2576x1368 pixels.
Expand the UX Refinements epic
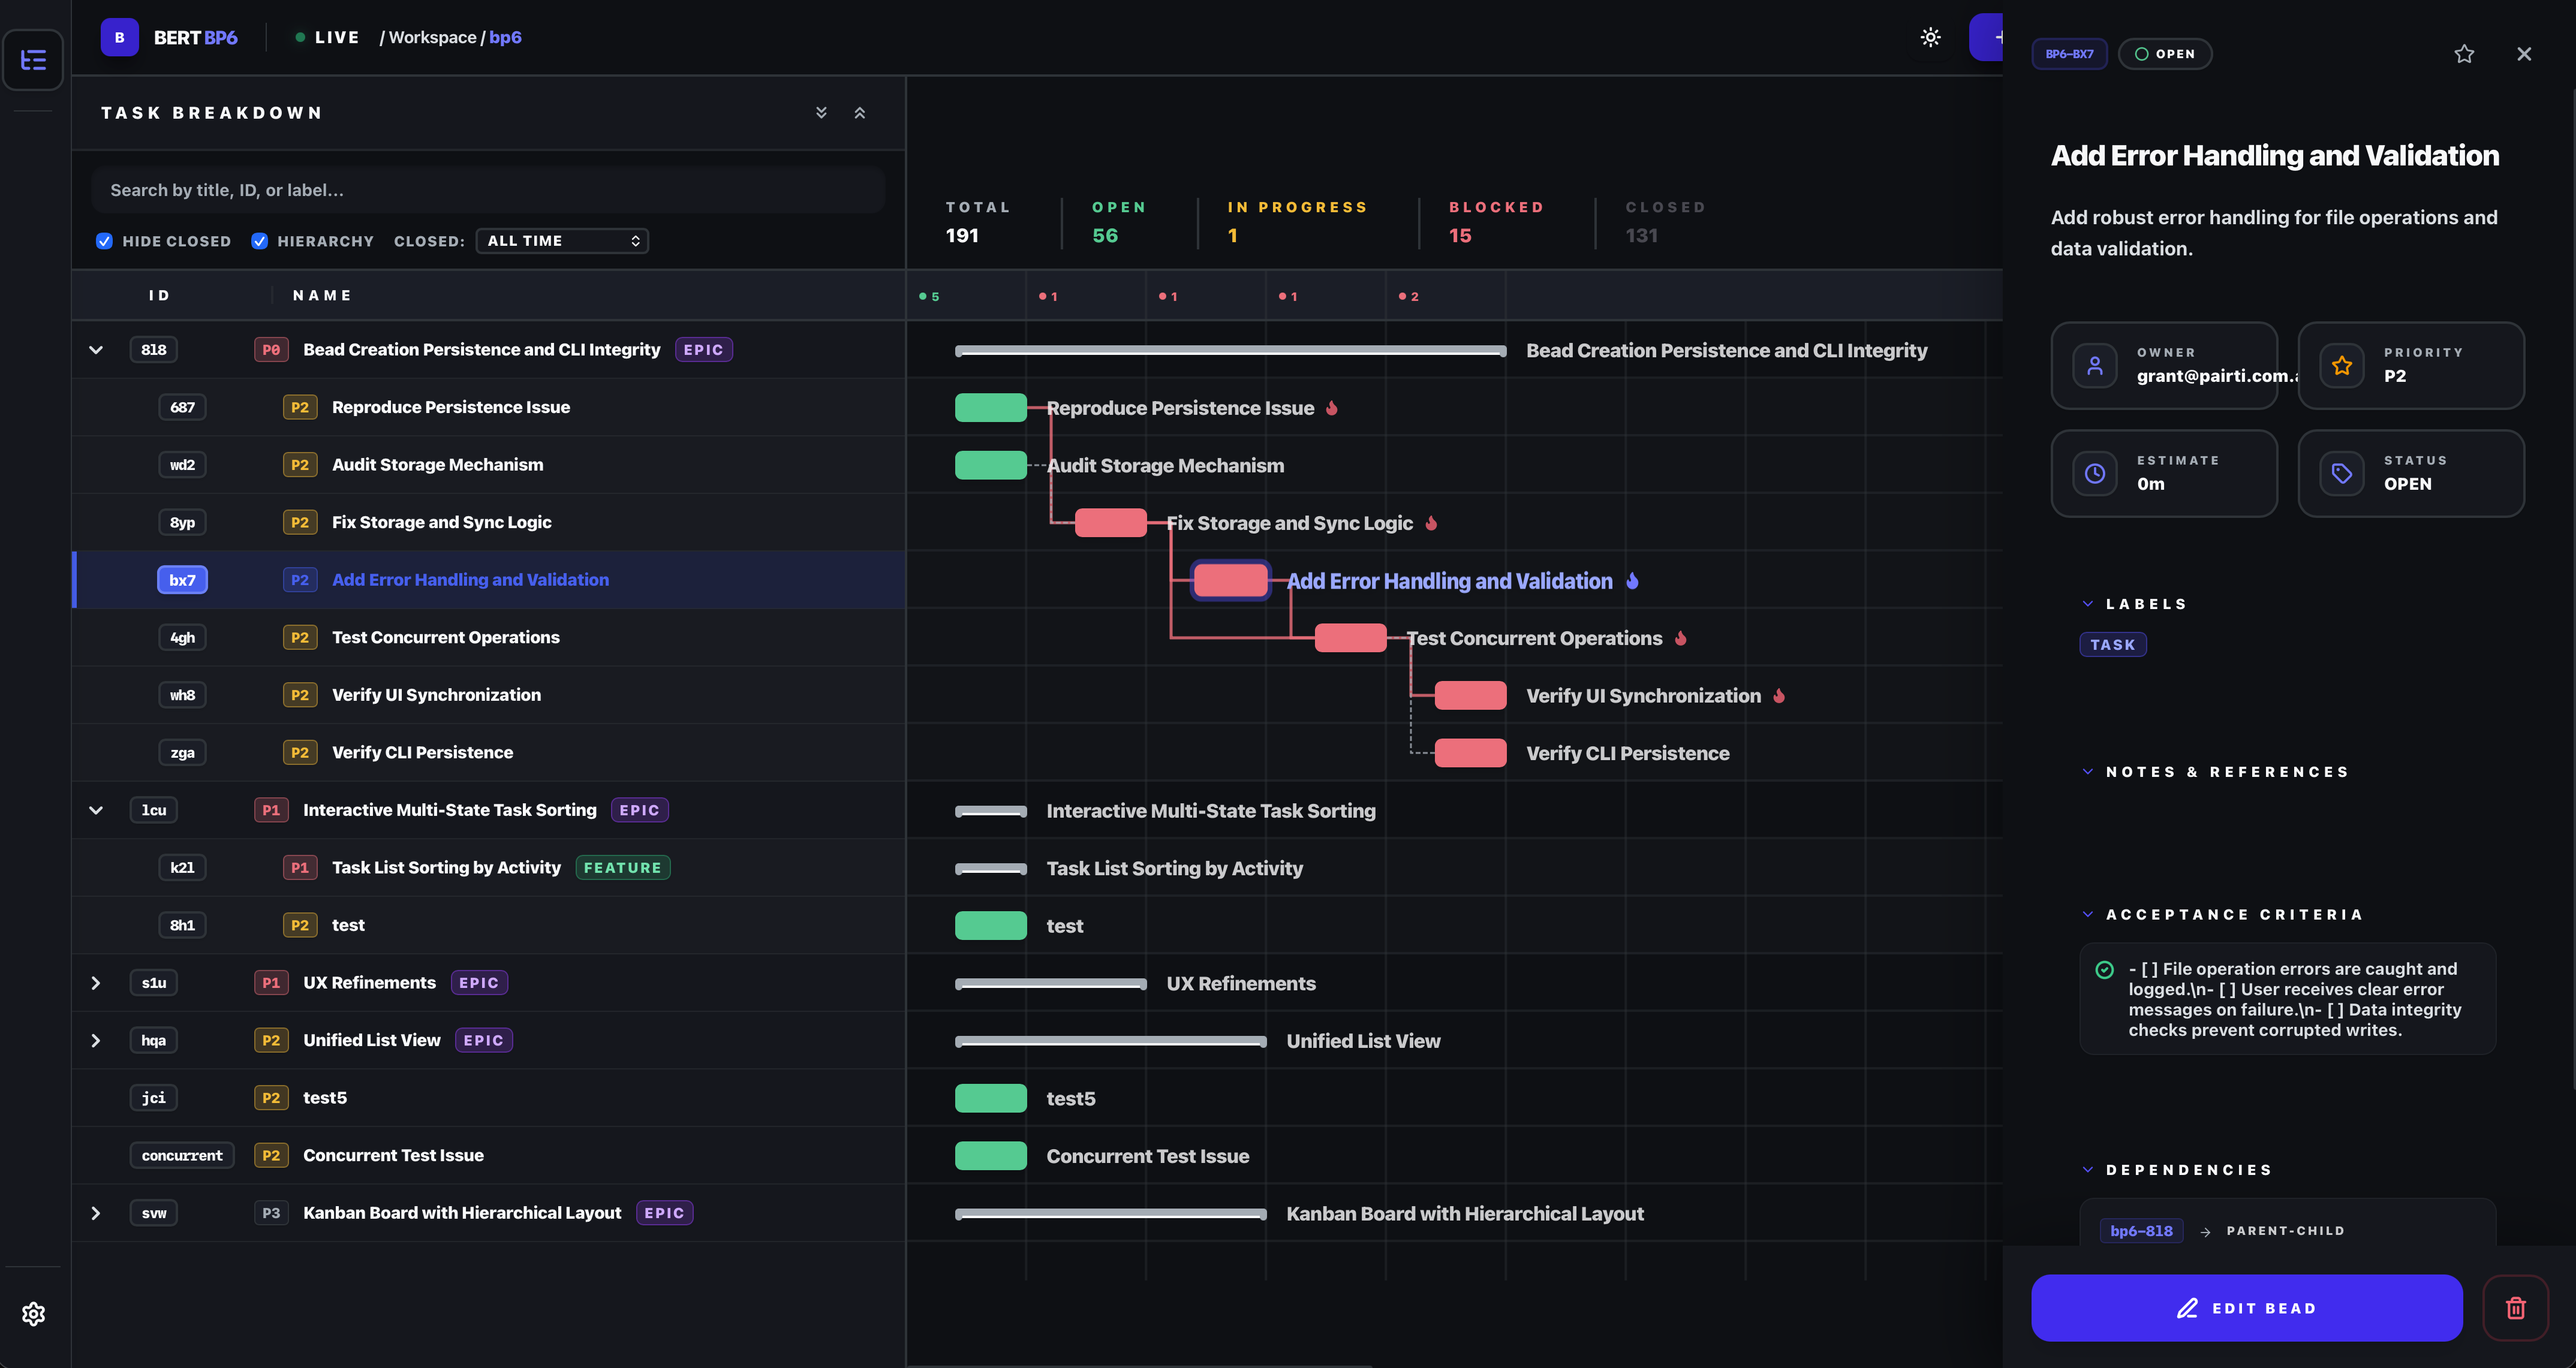tap(96, 982)
